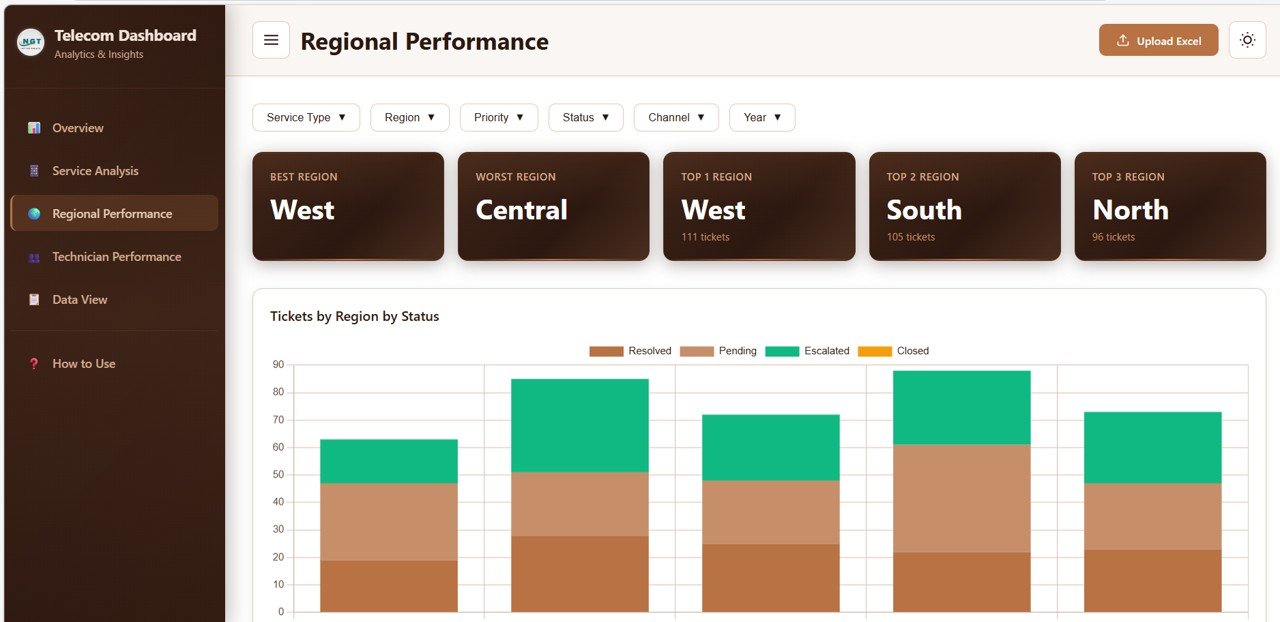
Task: Open the Service Type filter dropdown
Action: (305, 117)
